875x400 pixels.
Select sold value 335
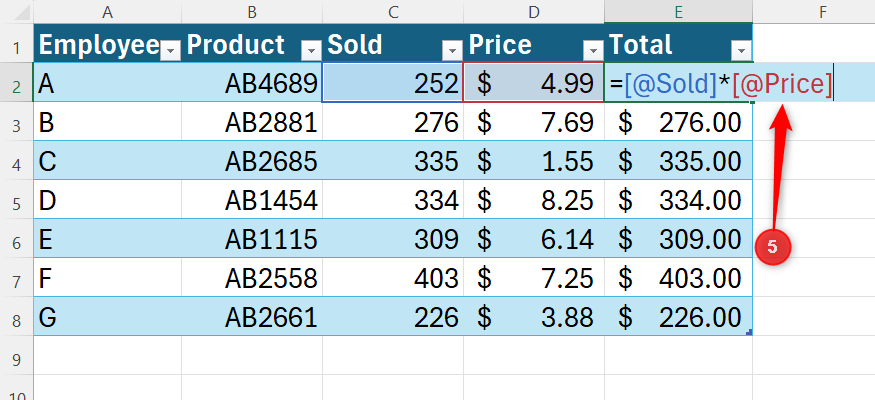click(393, 160)
